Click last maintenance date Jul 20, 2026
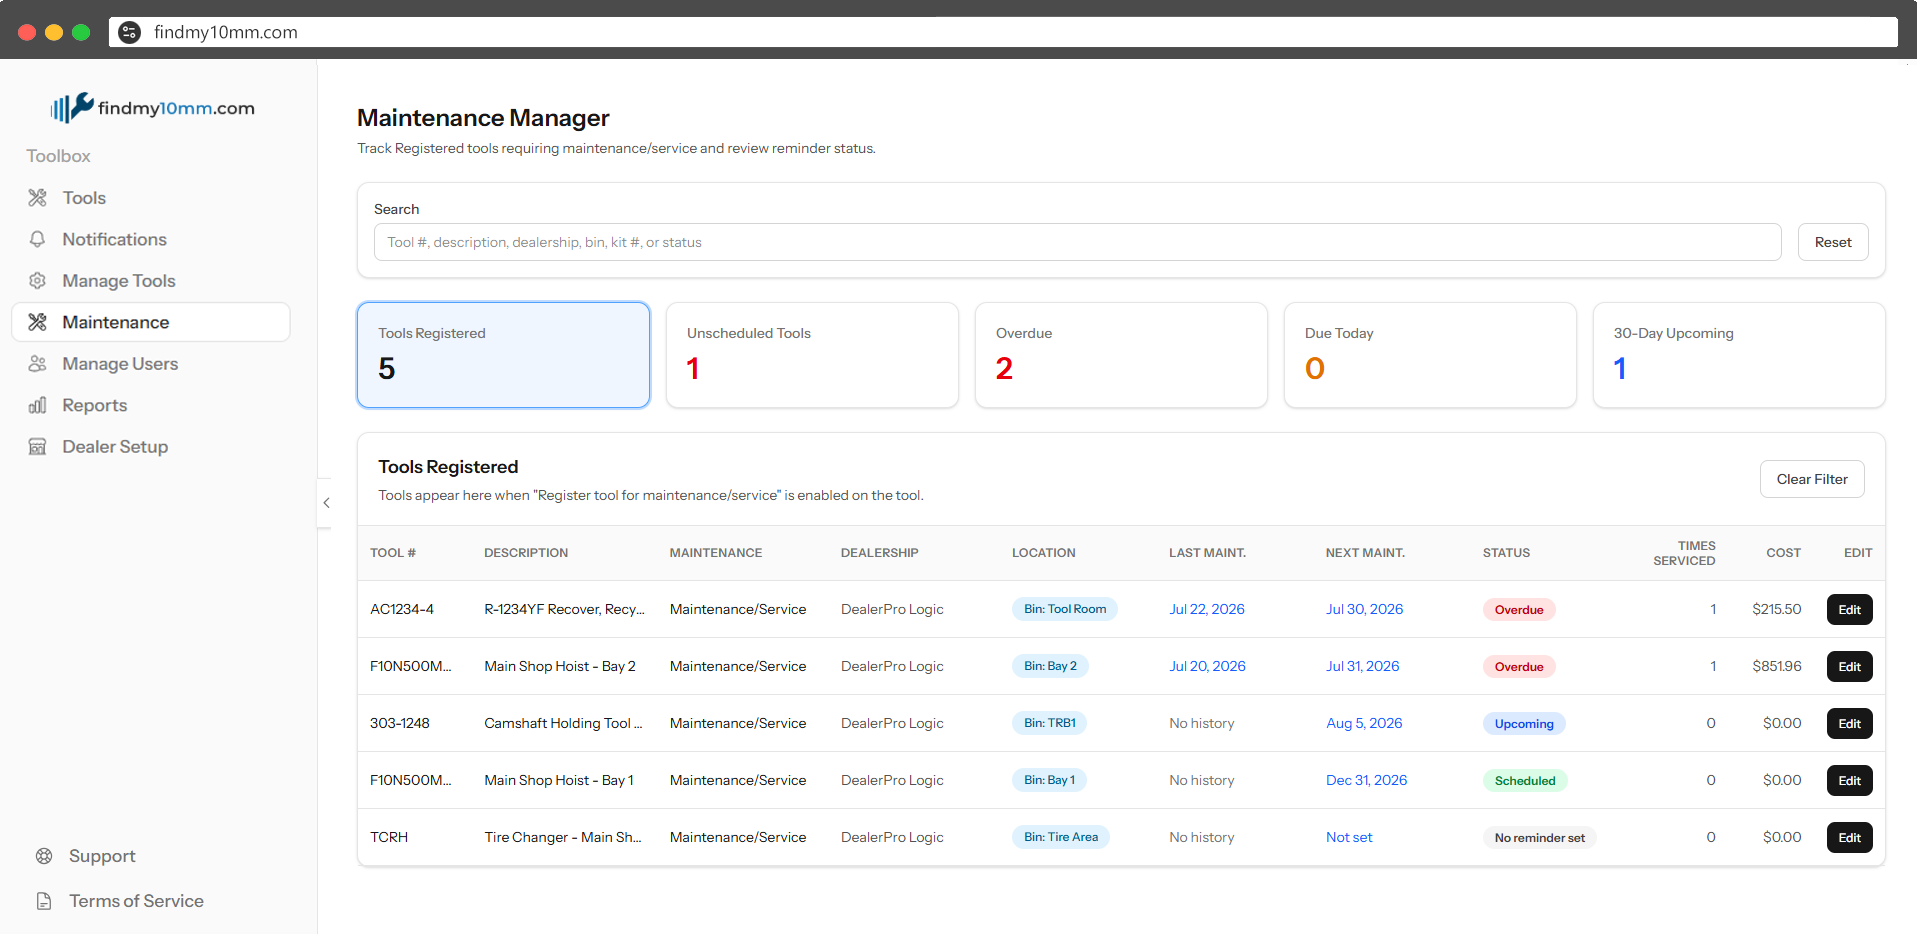This screenshot has width=1917, height=934. [x=1207, y=666]
